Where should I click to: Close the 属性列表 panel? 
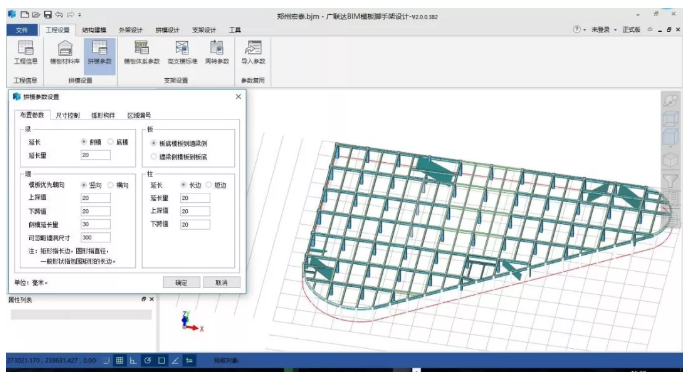click(x=152, y=299)
